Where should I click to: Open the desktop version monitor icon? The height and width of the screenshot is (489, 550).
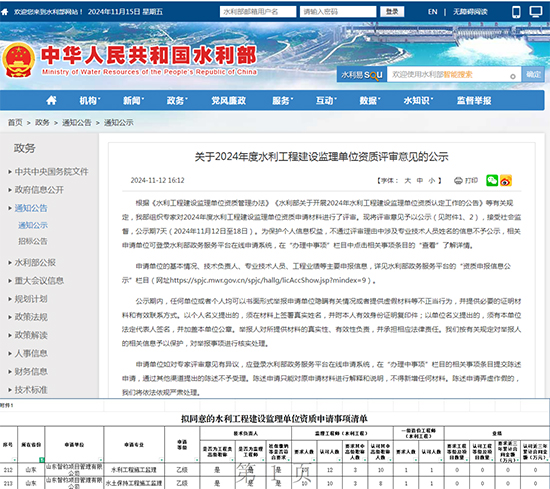536,12
